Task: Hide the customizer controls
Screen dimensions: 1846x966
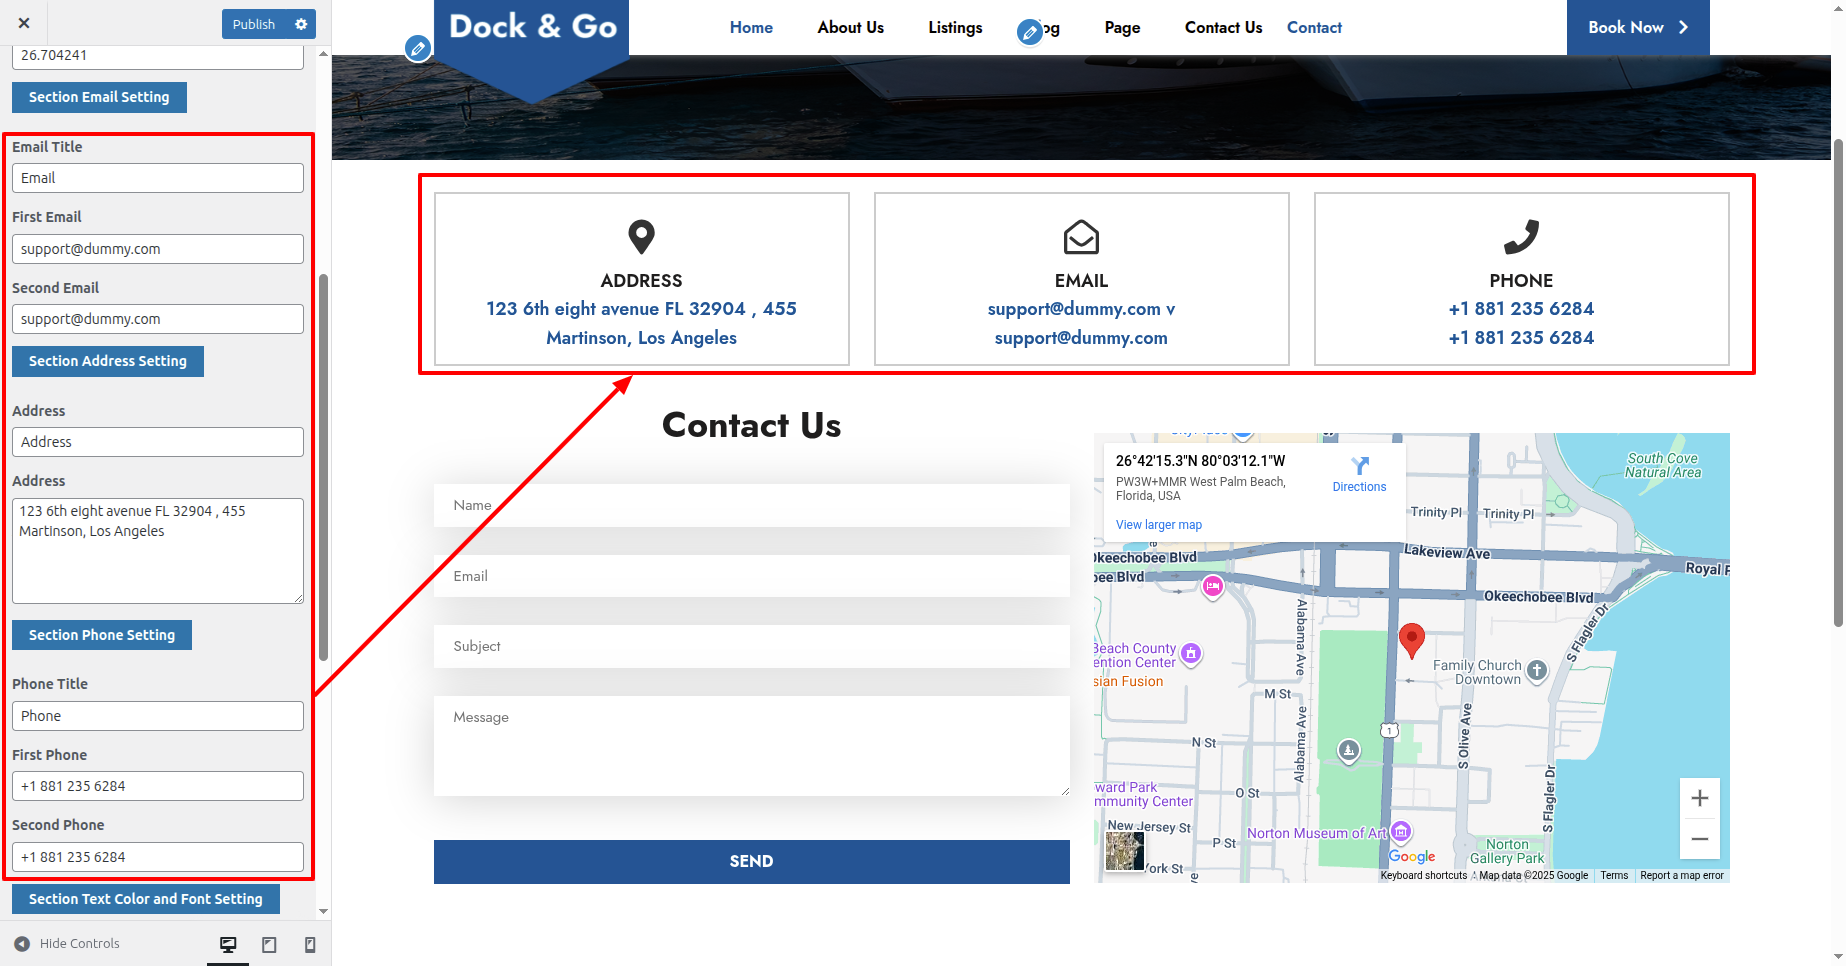Action: 67,944
